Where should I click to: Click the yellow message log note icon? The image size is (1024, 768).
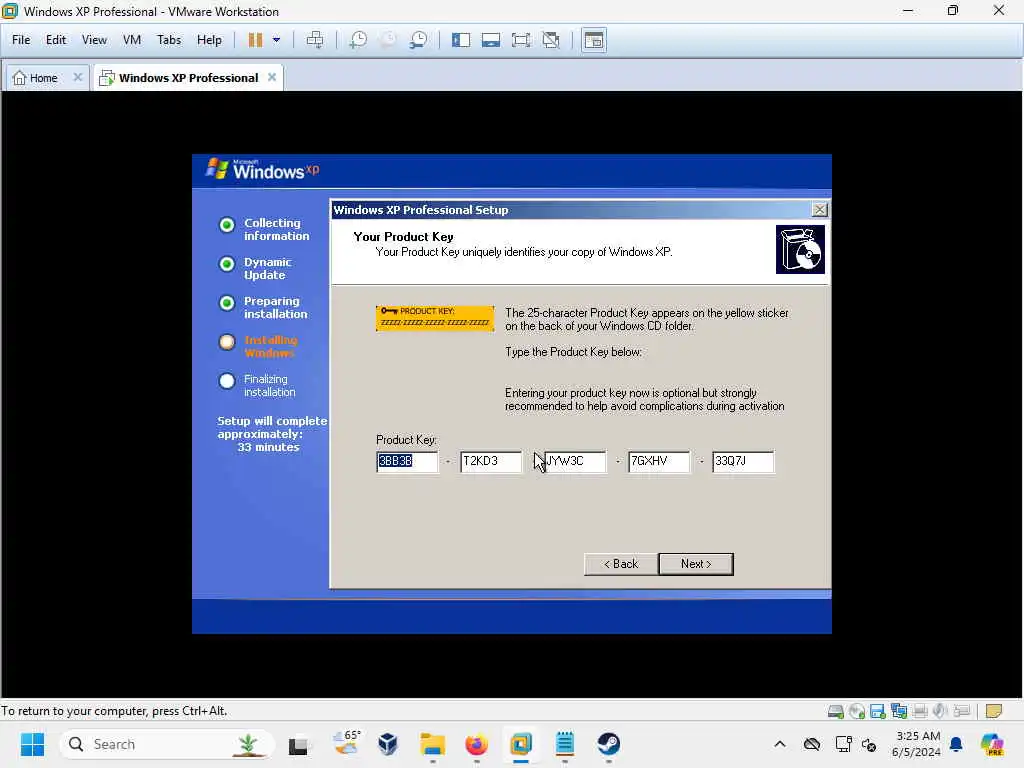click(x=994, y=711)
